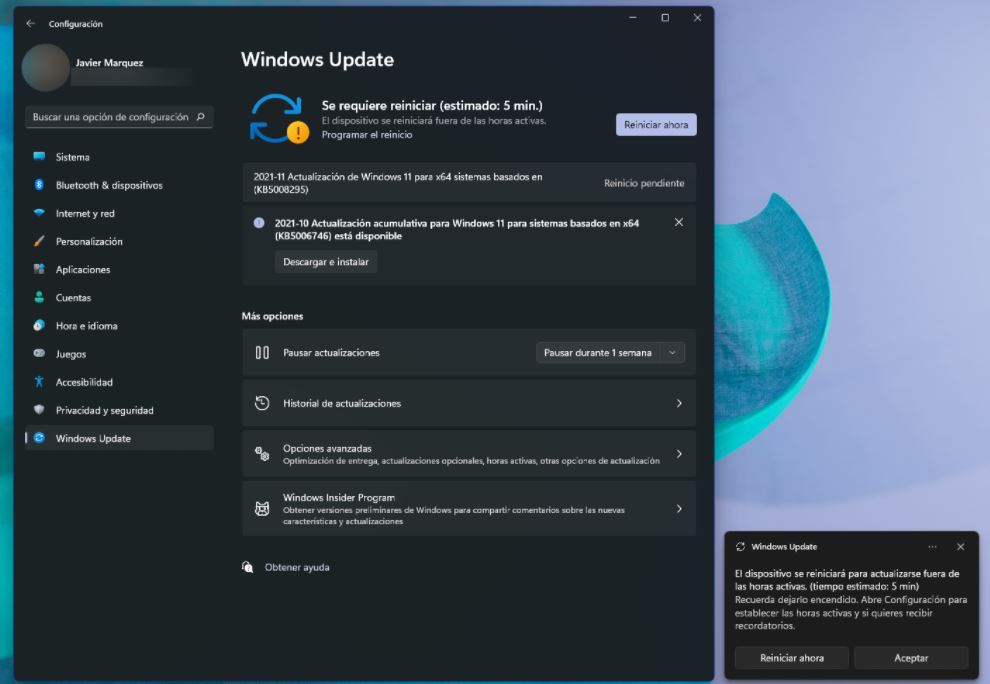
Task: Click the Internet y red wifi icon
Action: tap(39, 213)
